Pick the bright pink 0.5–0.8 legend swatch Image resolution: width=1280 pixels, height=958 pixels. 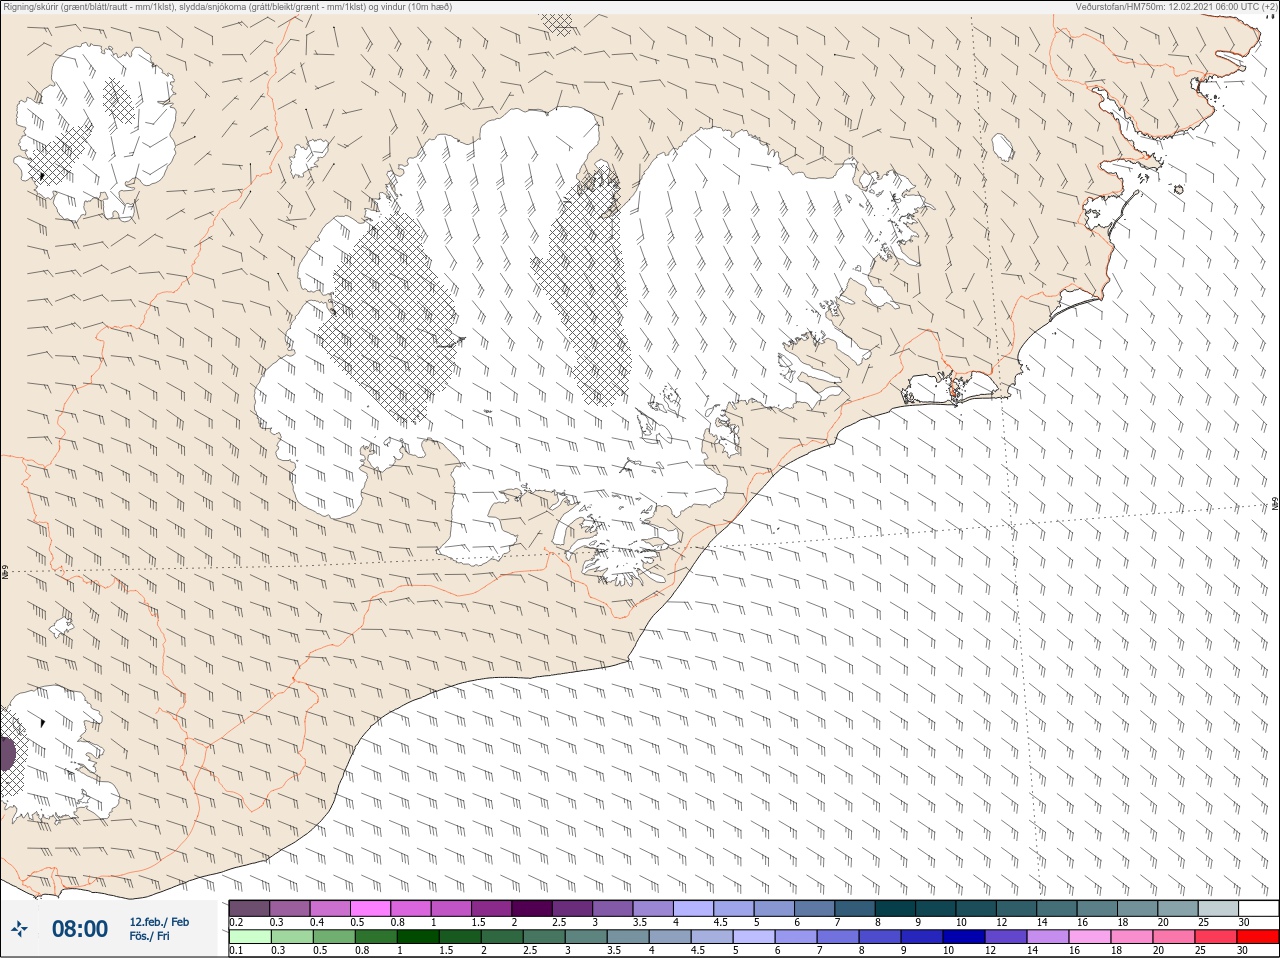pos(370,908)
